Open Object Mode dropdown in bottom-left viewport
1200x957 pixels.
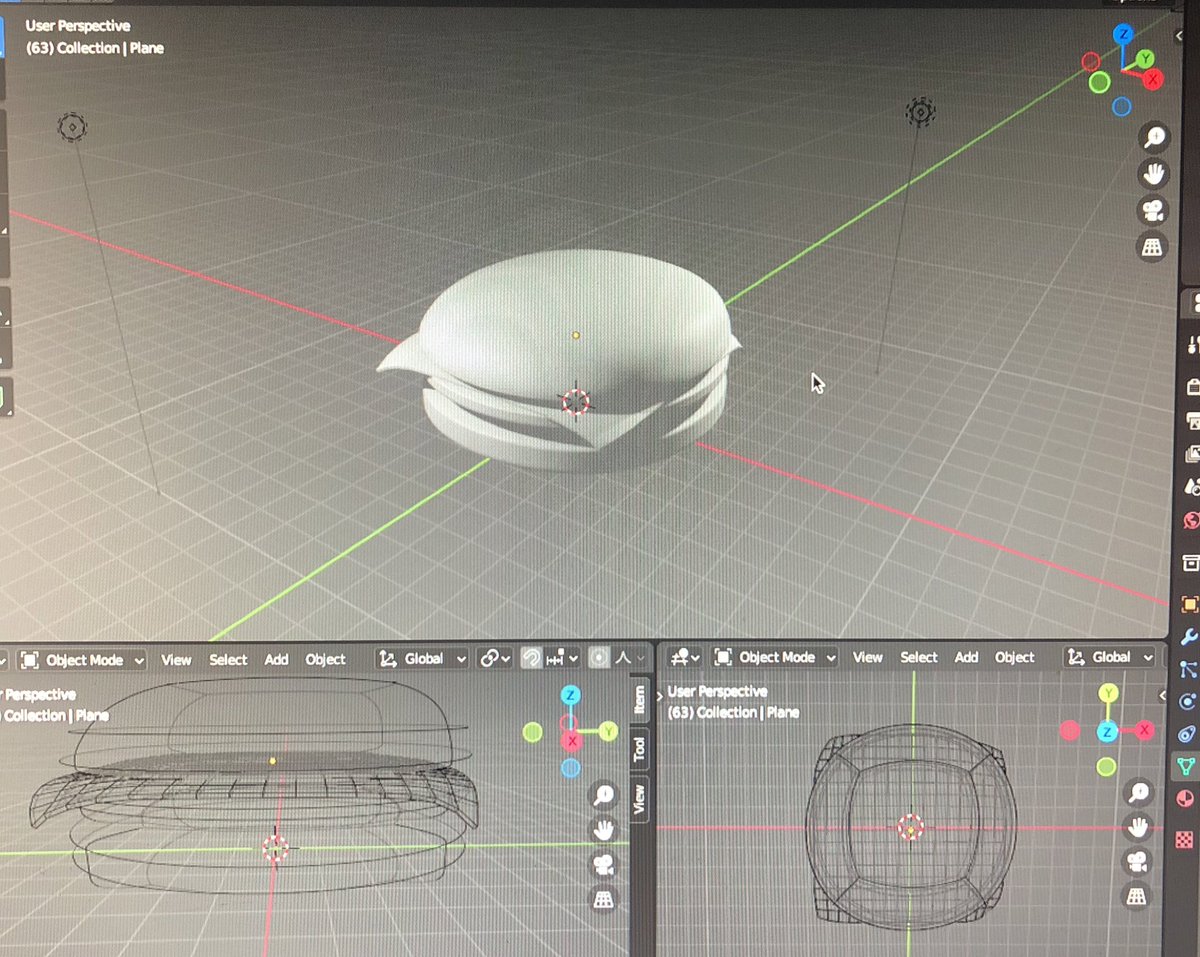point(83,660)
